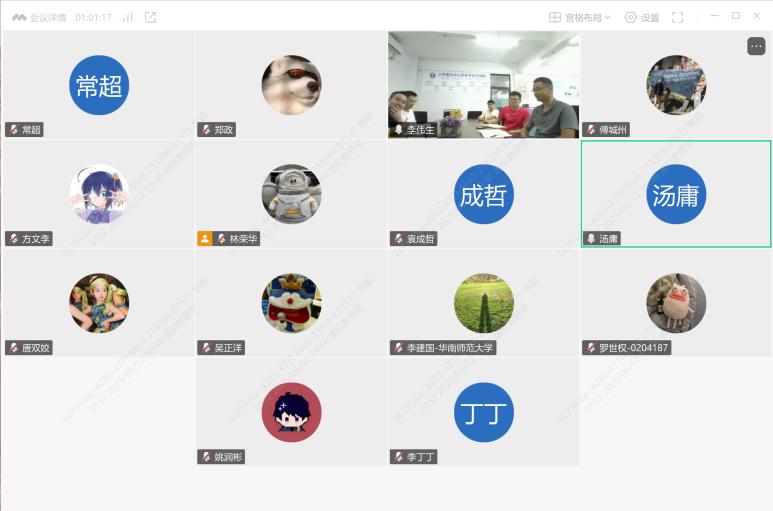This screenshot has width=773, height=511.
Task: Toggle the microphone icon on 李伟生's video
Action: coord(398,130)
